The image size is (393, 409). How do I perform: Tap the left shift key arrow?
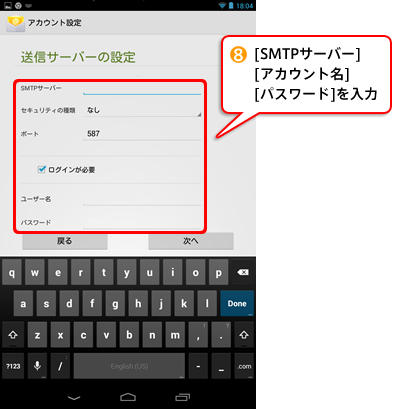(13, 335)
